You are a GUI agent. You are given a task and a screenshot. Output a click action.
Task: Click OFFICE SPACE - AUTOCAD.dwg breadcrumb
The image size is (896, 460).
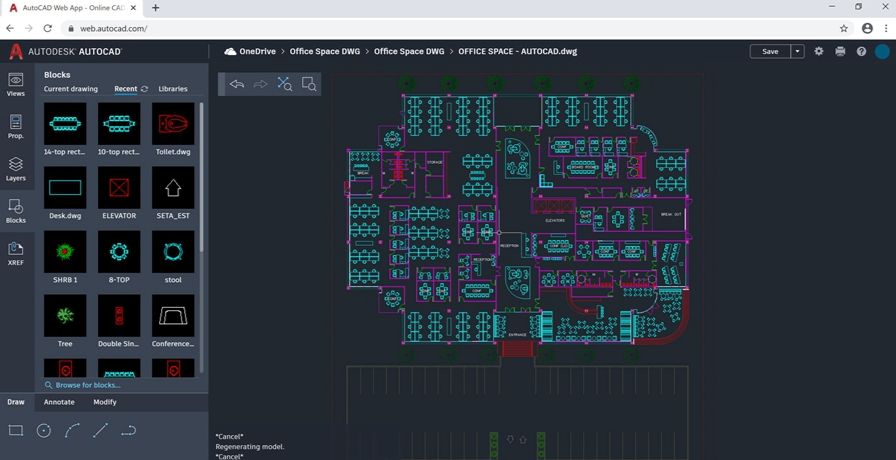pos(518,51)
